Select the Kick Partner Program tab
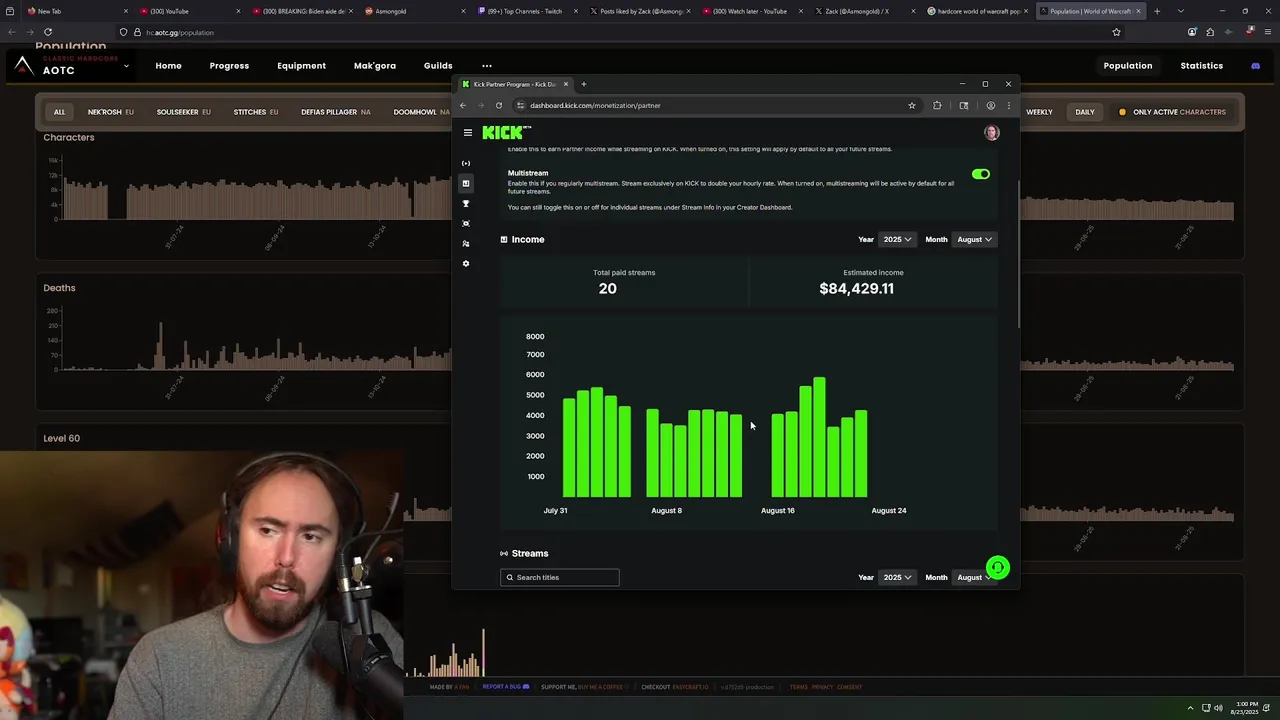 point(515,84)
